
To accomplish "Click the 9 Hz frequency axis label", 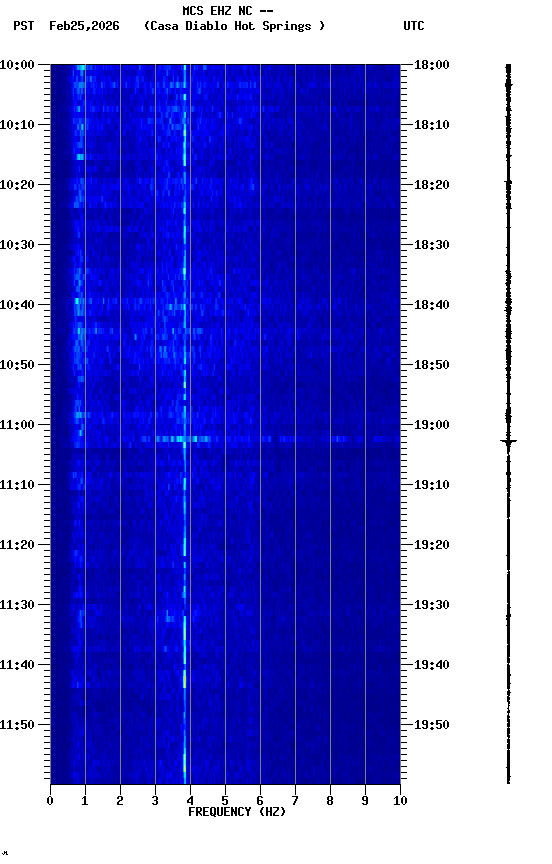I will [x=365, y=801].
